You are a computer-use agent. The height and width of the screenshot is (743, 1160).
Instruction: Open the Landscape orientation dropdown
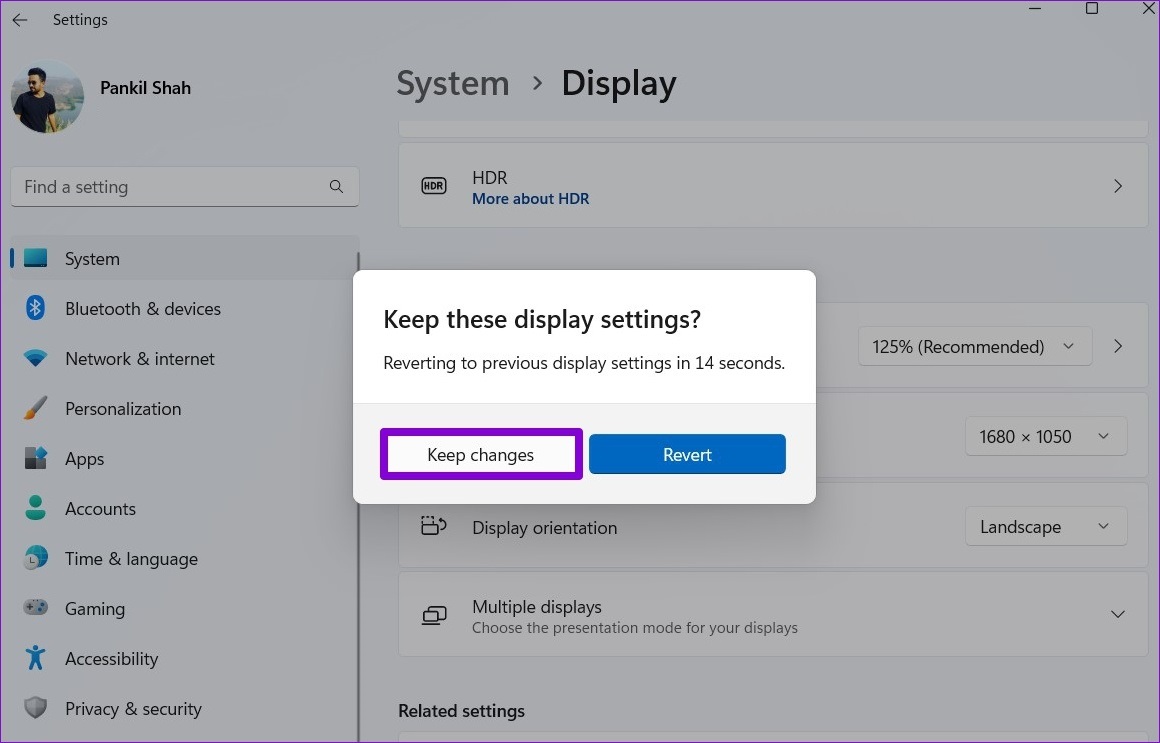pyautogui.click(x=1045, y=527)
